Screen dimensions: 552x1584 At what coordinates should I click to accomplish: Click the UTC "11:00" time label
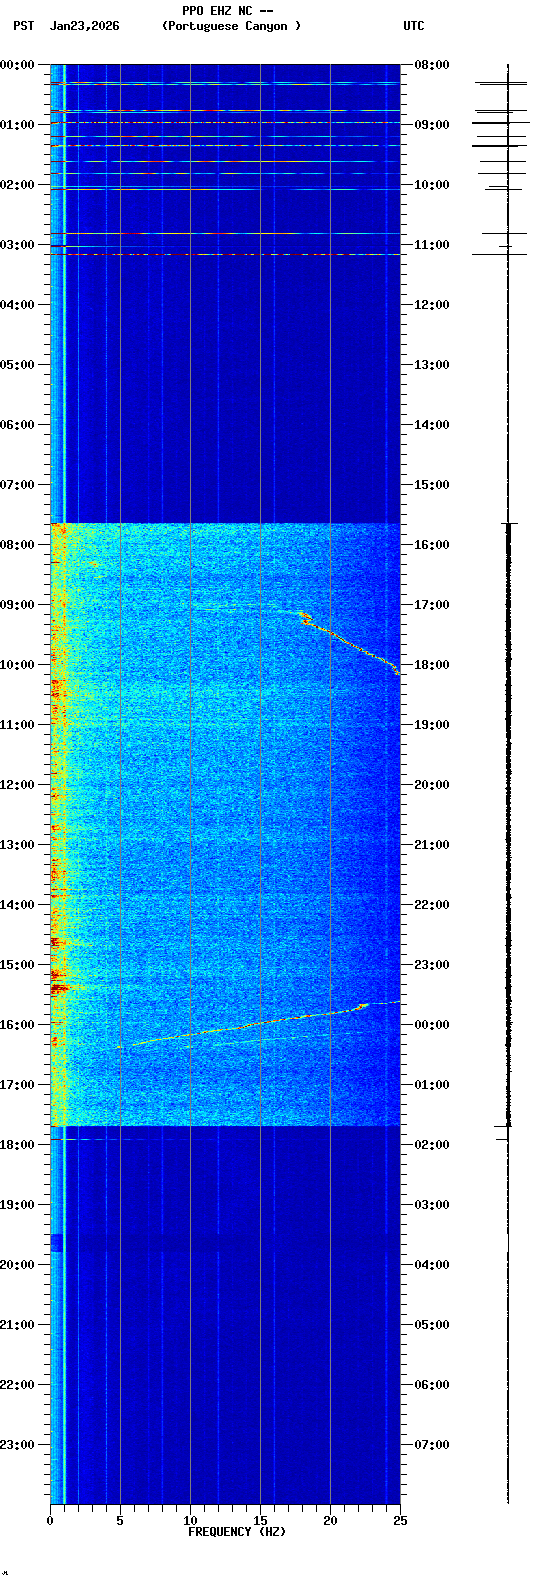pyautogui.click(x=432, y=244)
